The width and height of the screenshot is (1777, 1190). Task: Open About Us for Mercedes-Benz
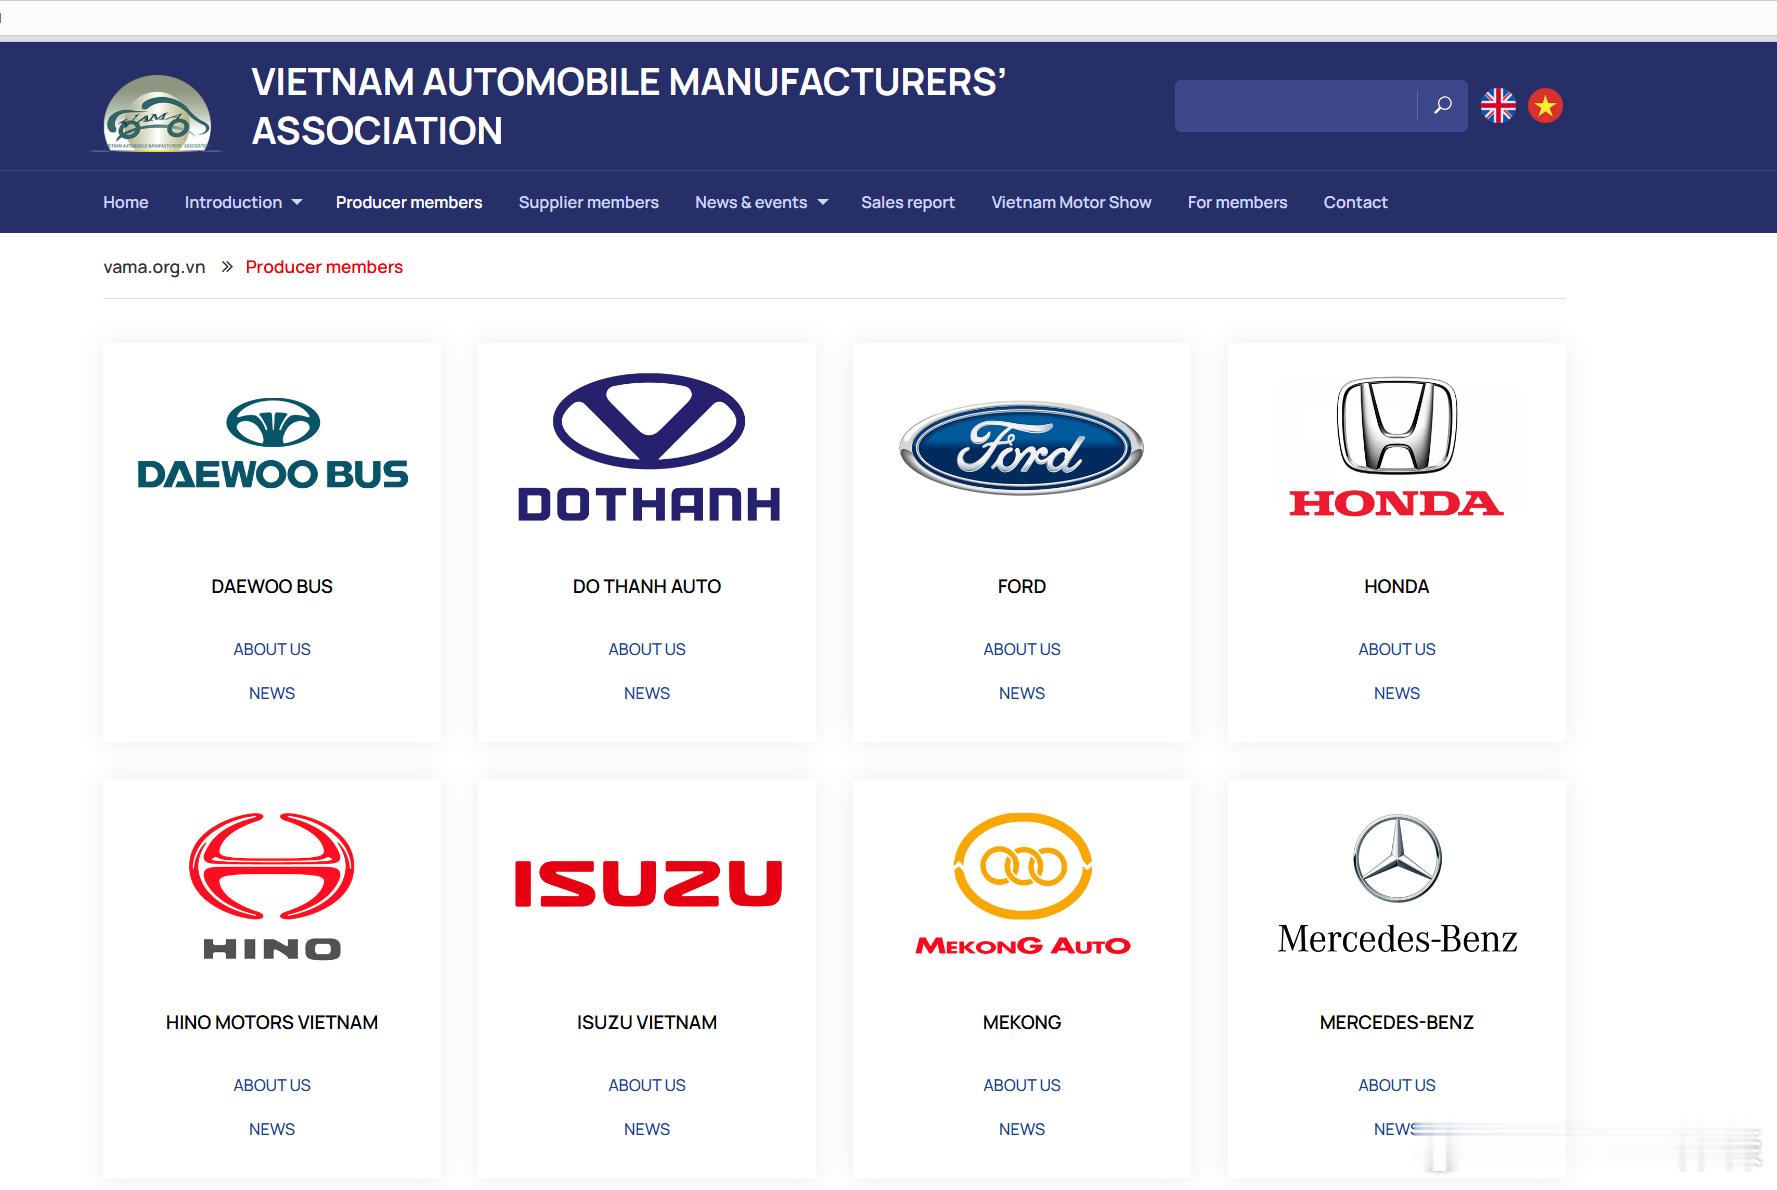1397,1085
